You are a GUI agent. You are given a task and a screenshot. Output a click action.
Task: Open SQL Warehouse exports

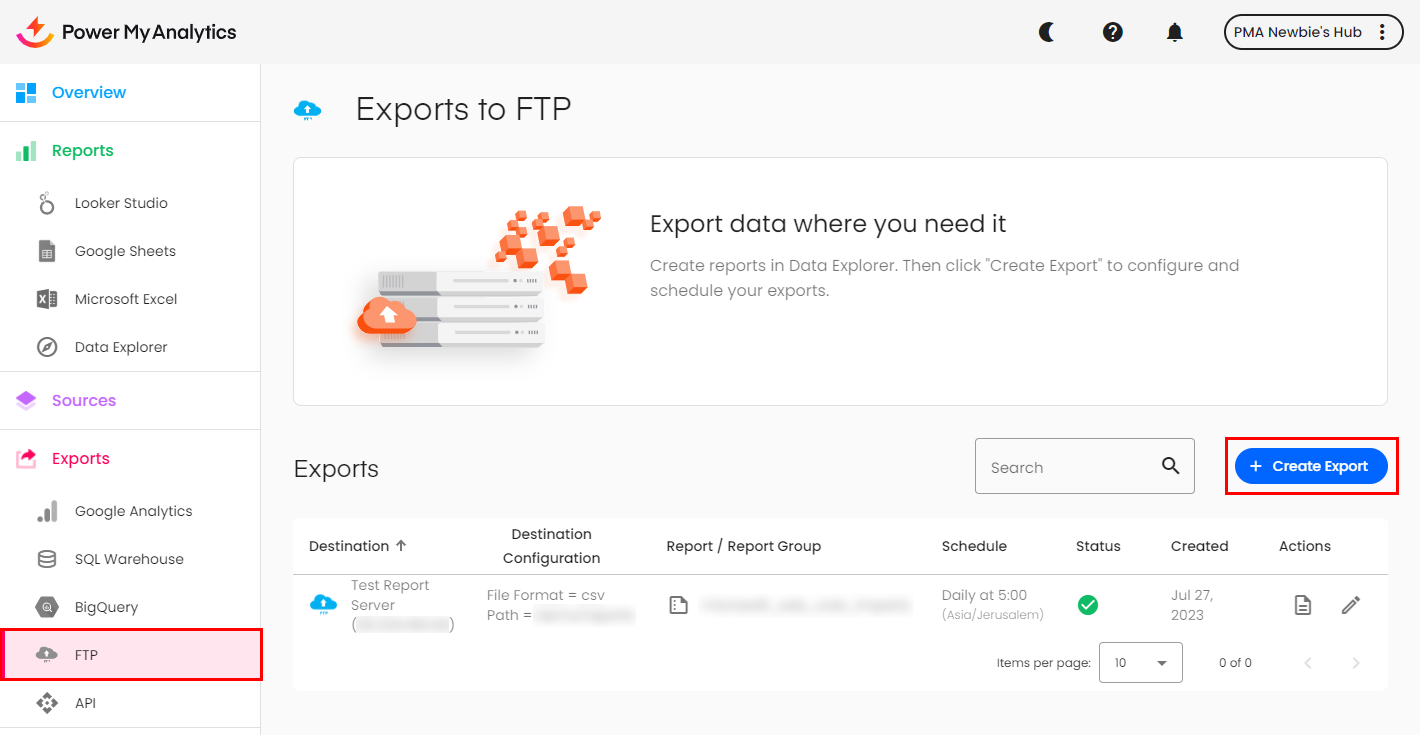129,559
